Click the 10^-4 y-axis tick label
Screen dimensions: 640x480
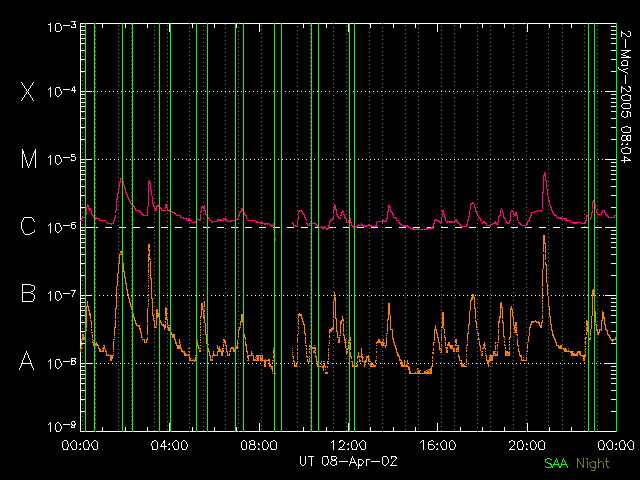point(62,92)
